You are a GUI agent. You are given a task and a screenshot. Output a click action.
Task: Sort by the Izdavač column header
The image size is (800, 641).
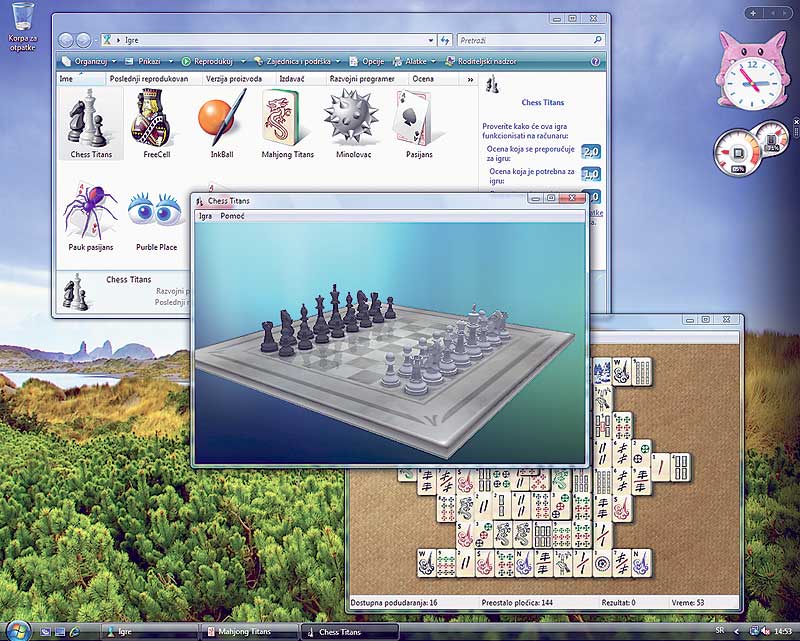pos(300,79)
